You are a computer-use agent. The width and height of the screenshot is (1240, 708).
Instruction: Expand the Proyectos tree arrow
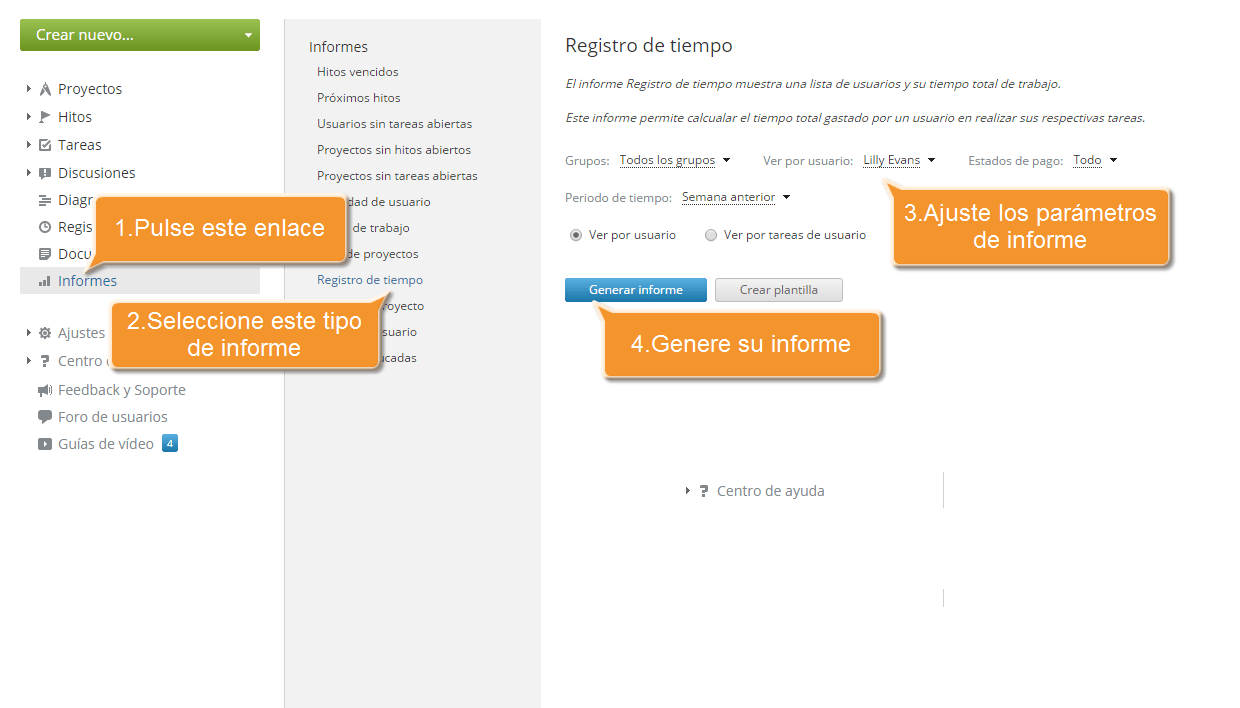click(28, 89)
